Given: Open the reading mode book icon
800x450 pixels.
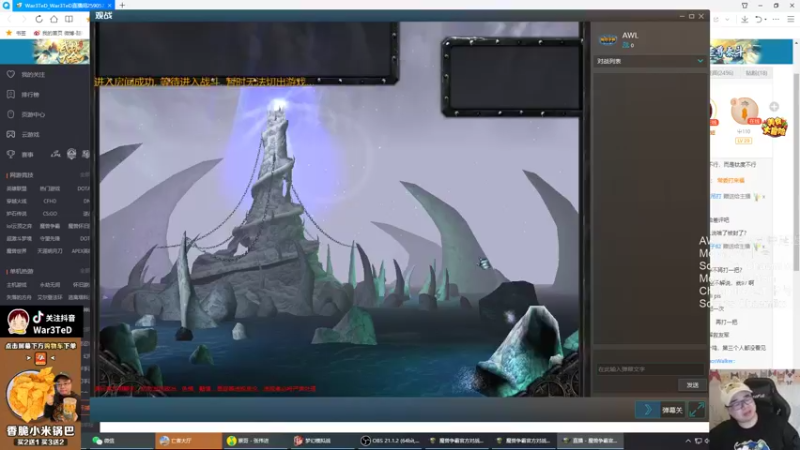Looking at the screenshot, I should point(69,19).
